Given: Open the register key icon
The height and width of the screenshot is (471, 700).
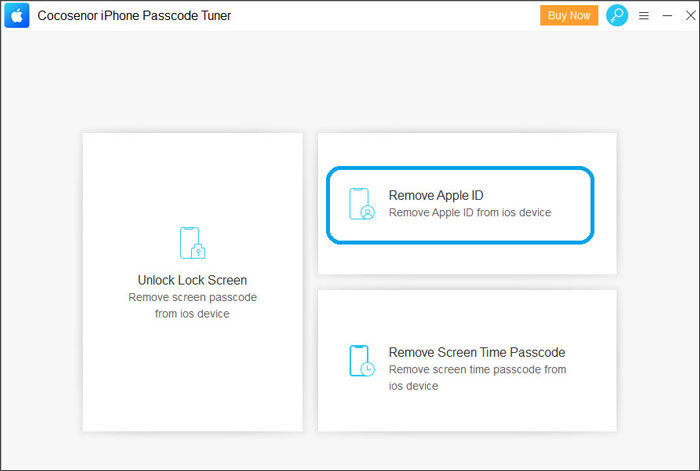Looking at the screenshot, I should tap(617, 16).
